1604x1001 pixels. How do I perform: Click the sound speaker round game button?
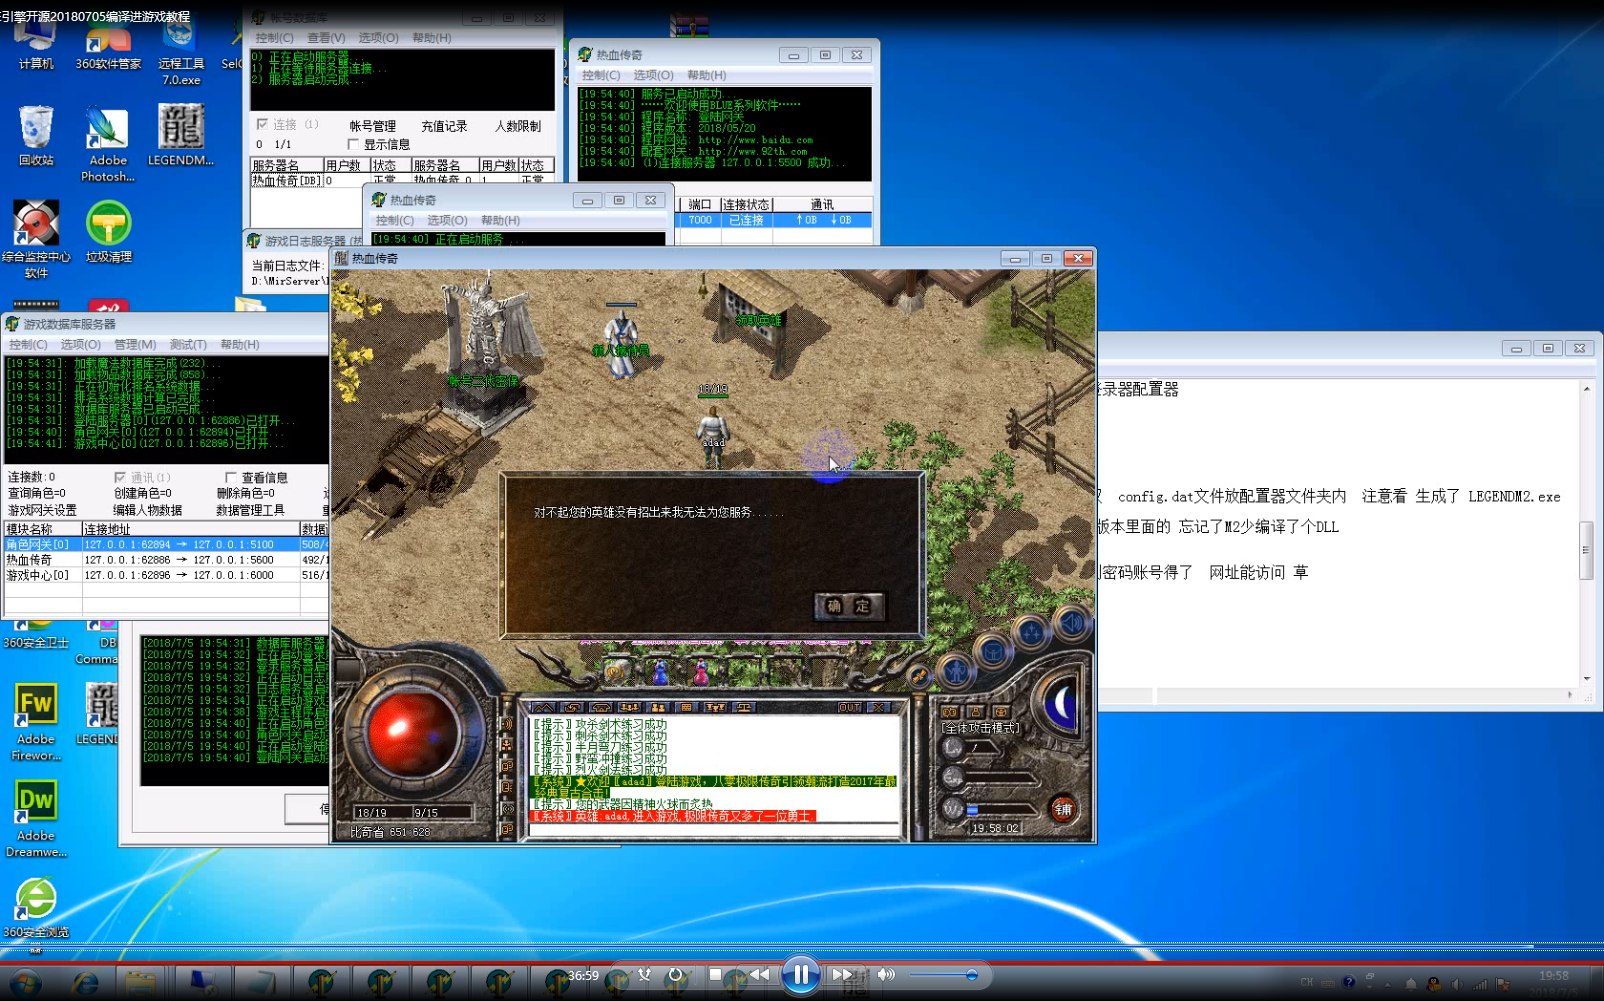click(x=1071, y=624)
